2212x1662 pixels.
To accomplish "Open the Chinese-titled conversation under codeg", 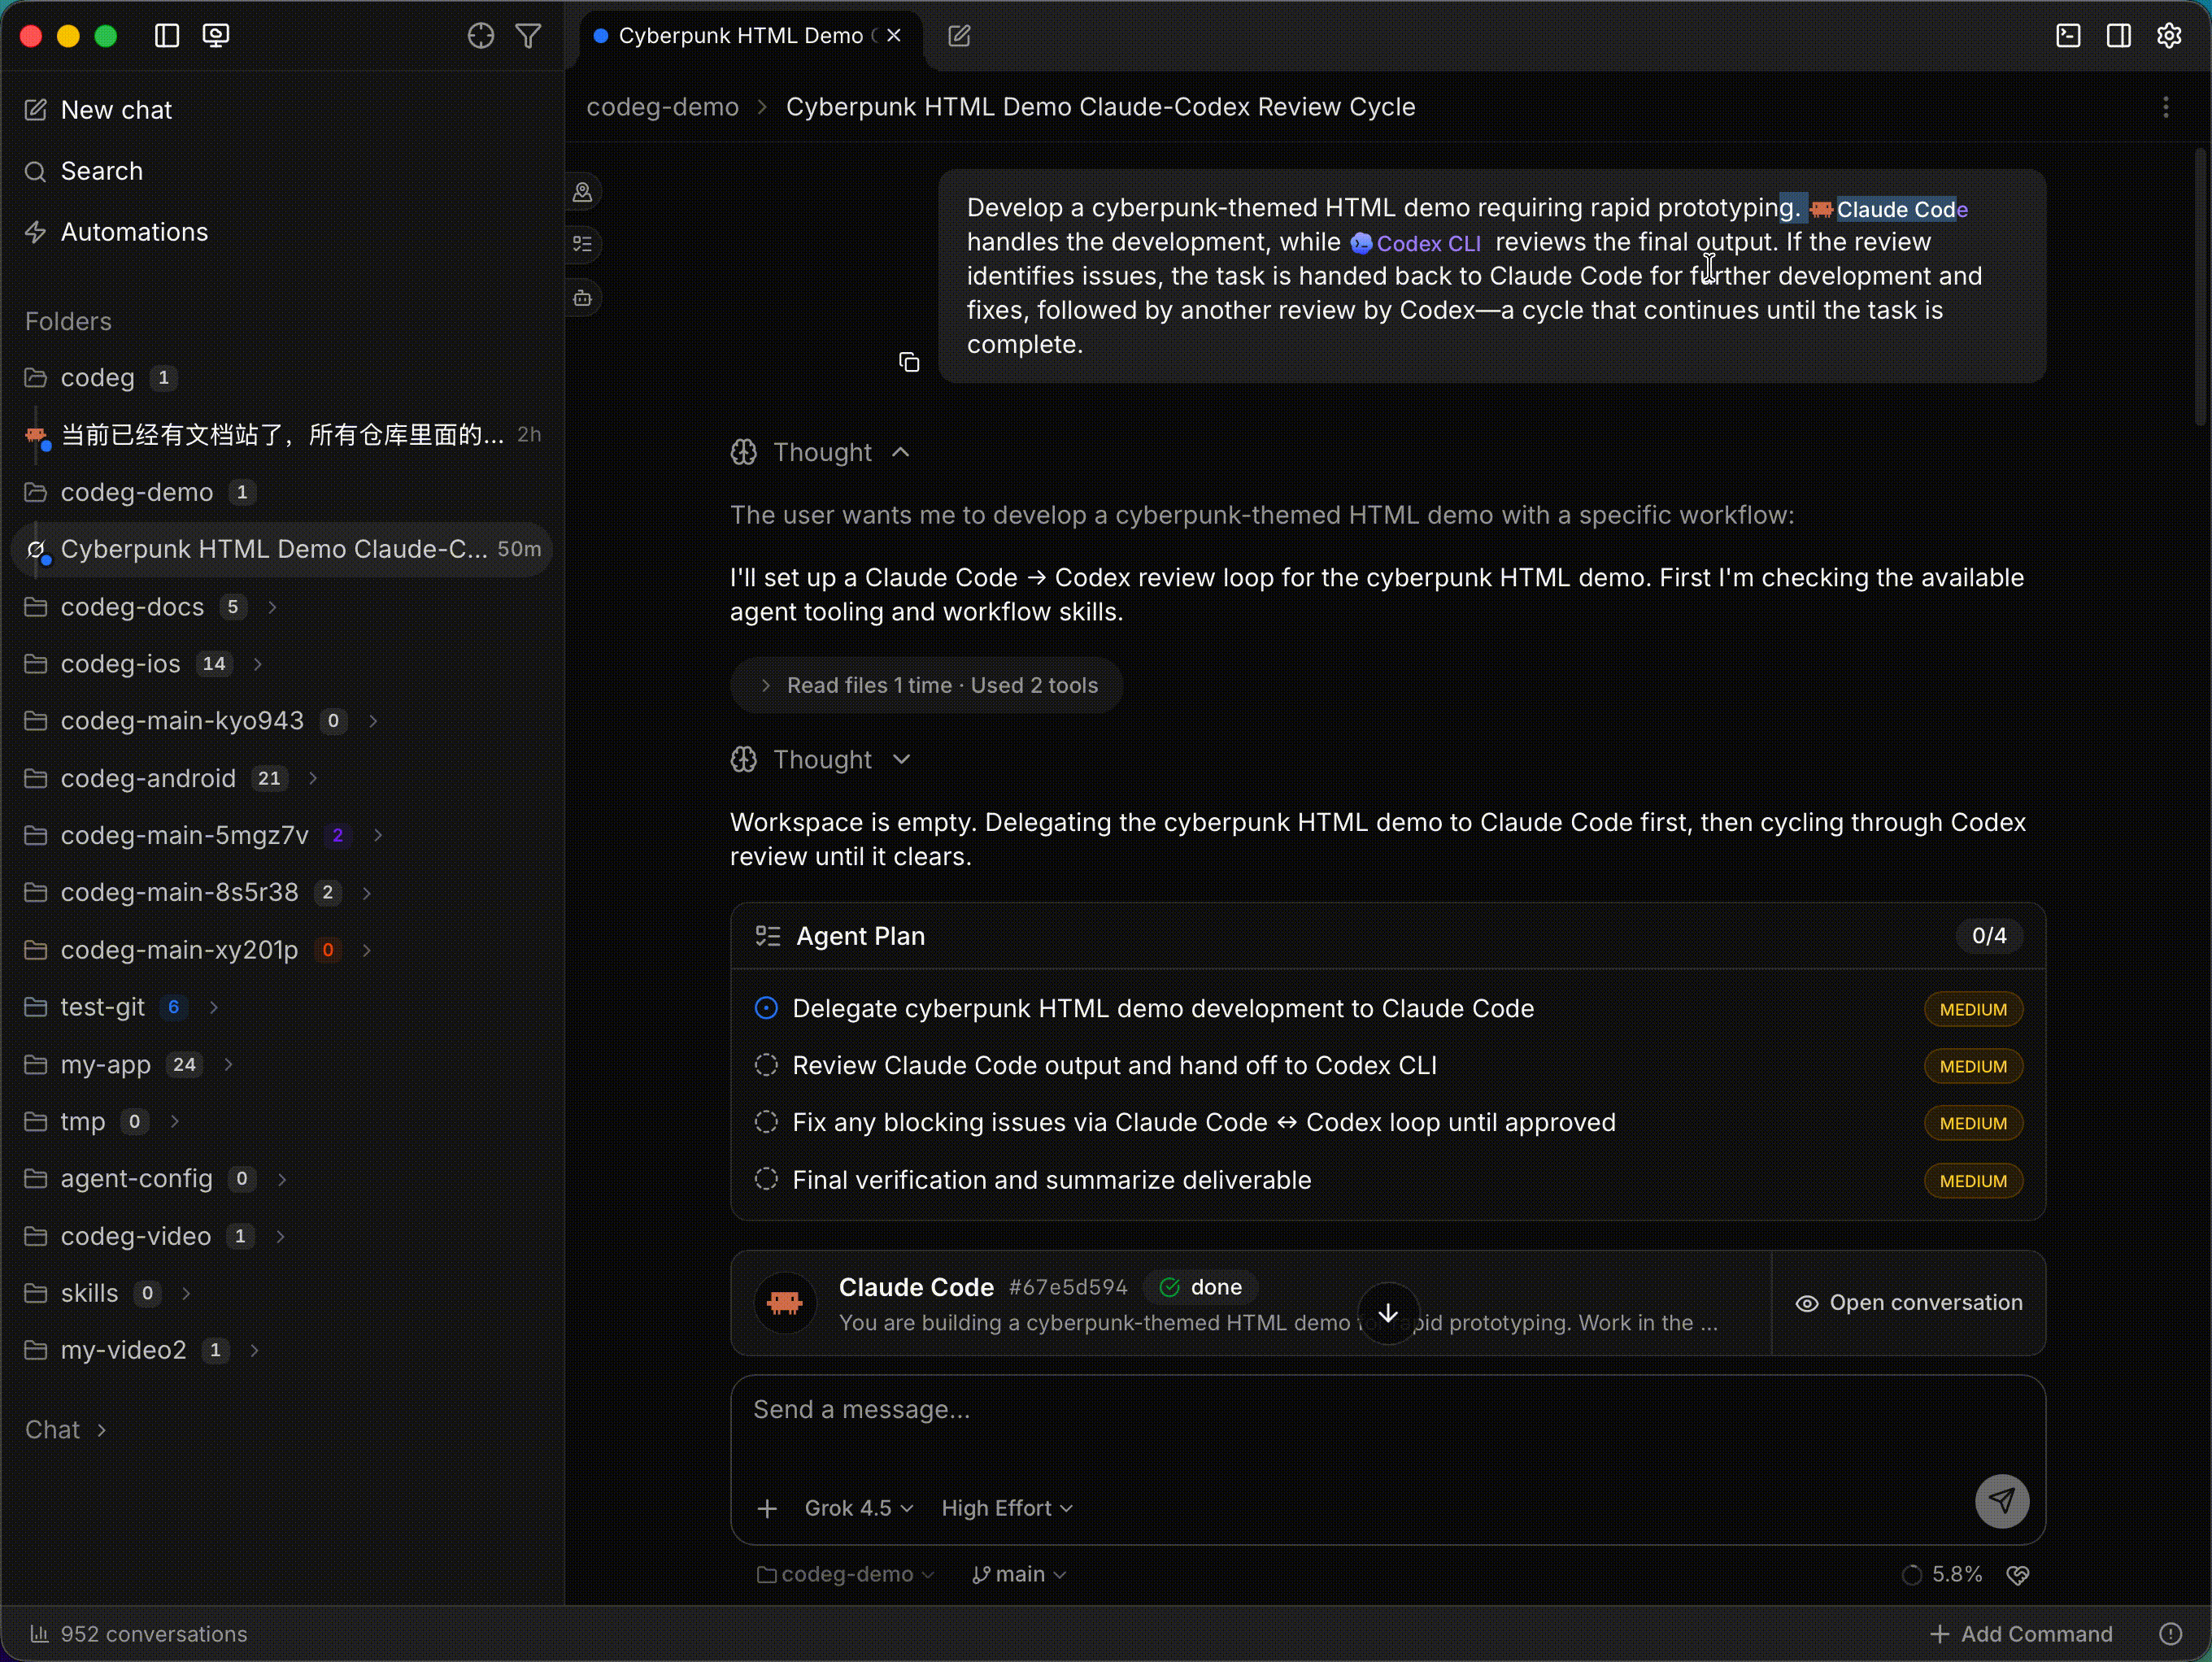I will [x=283, y=435].
